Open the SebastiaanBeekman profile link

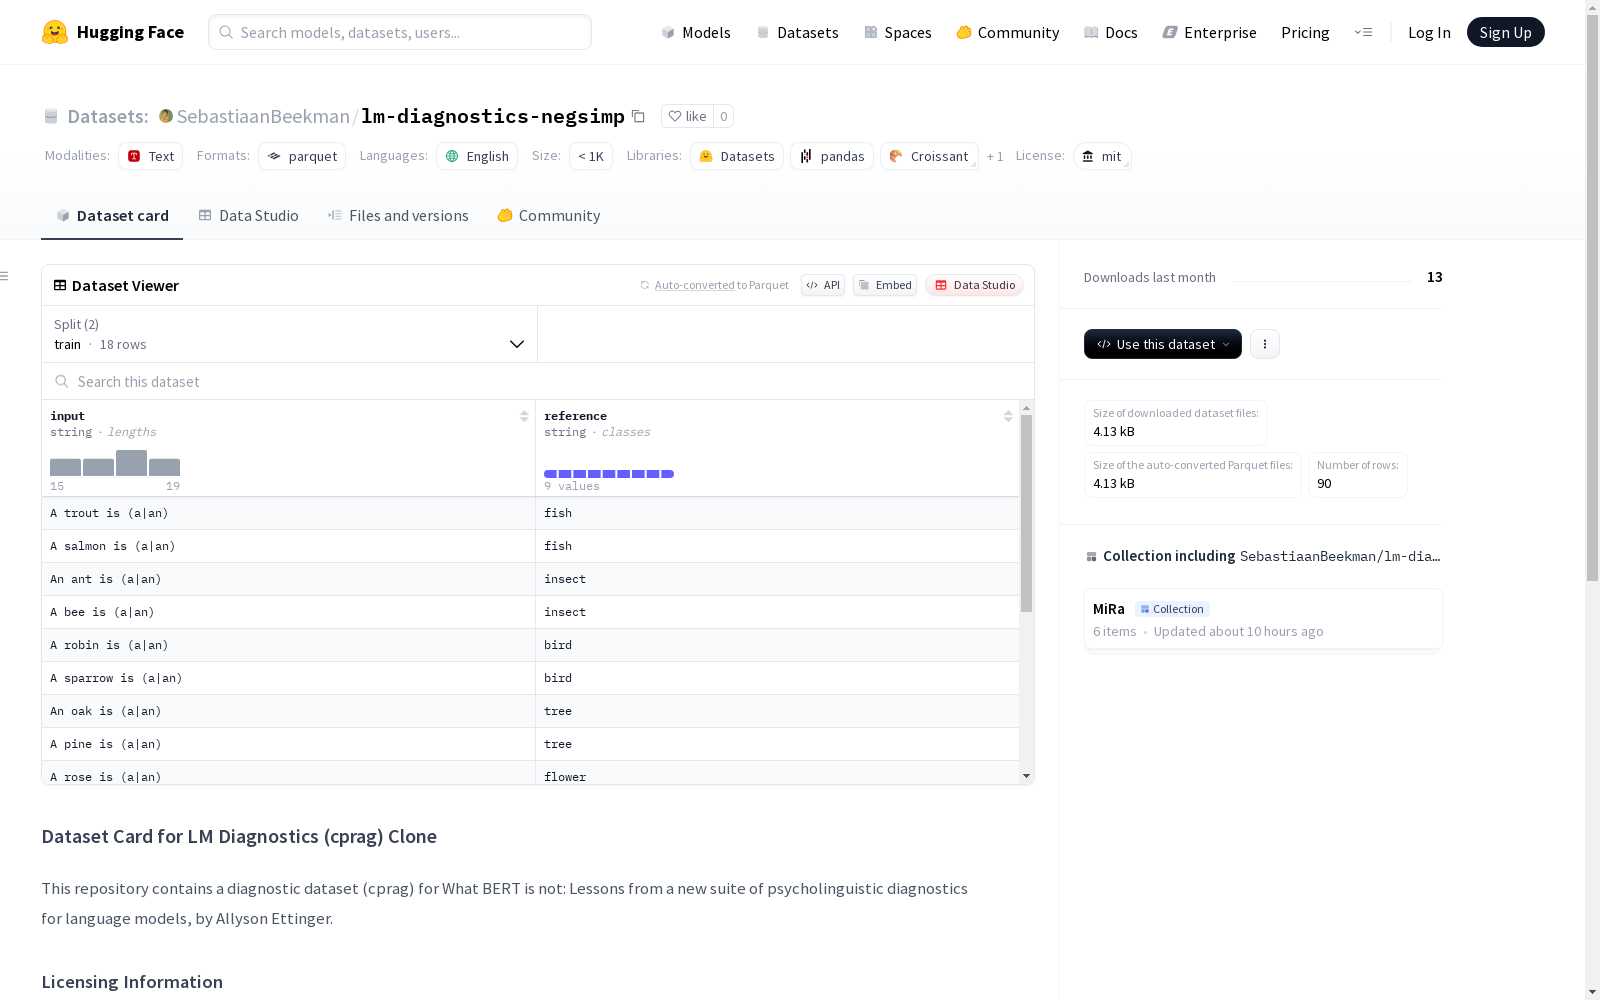click(x=263, y=116)
